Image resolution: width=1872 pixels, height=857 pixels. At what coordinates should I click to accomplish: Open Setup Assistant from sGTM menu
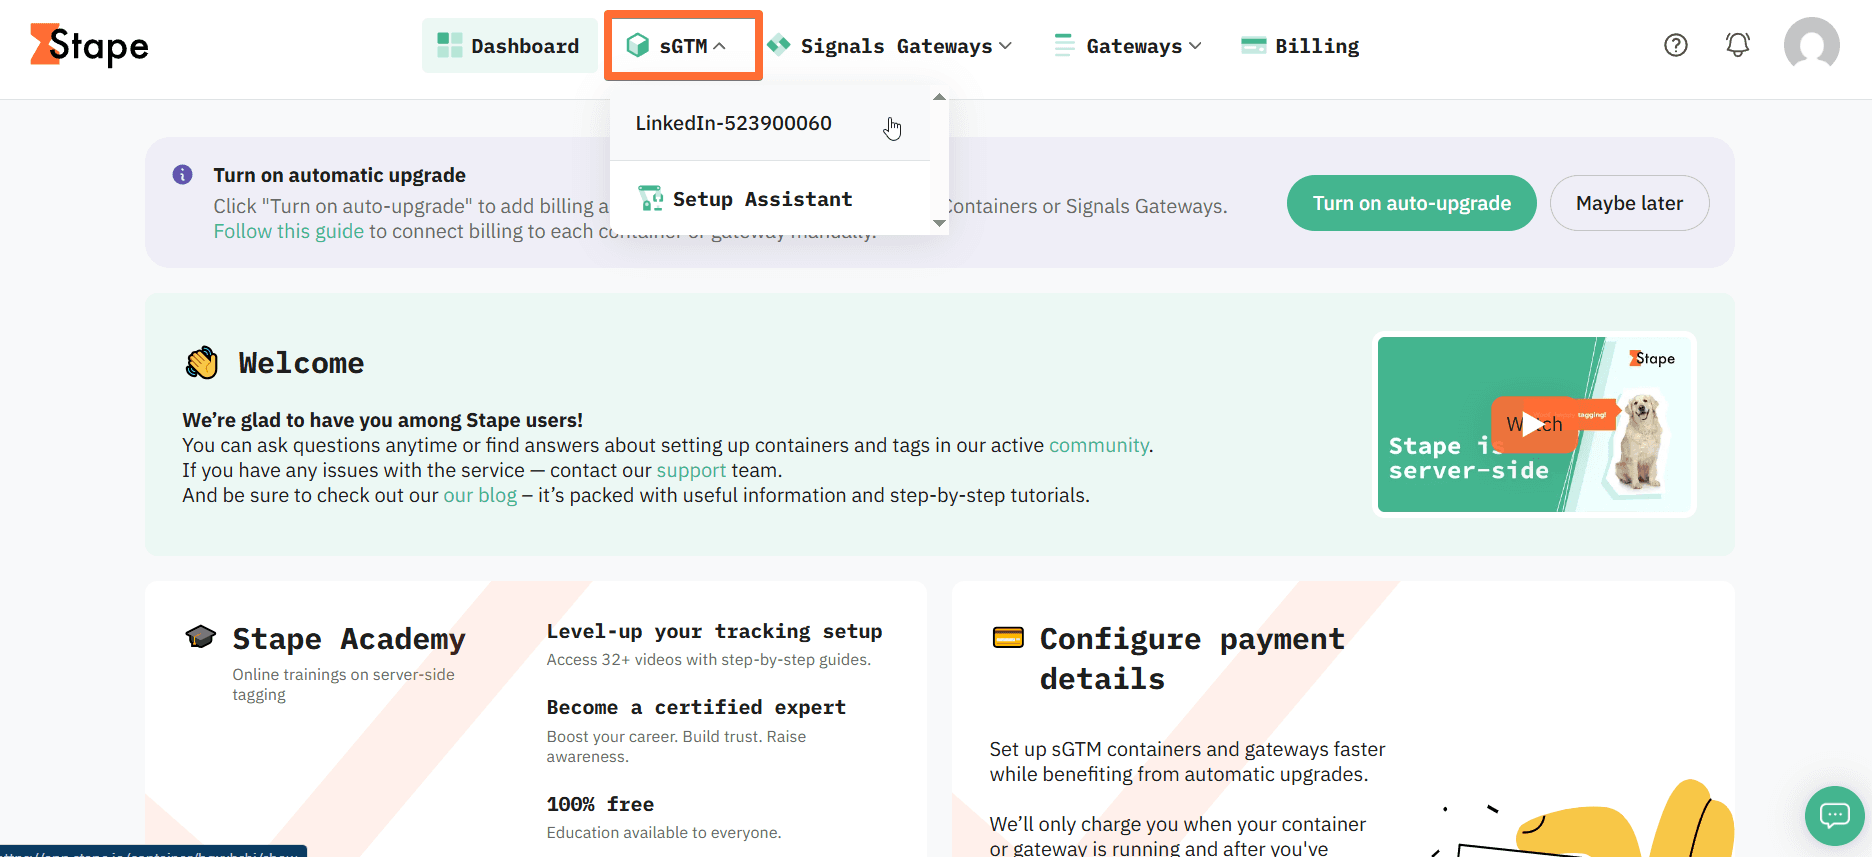coord(770,199)
